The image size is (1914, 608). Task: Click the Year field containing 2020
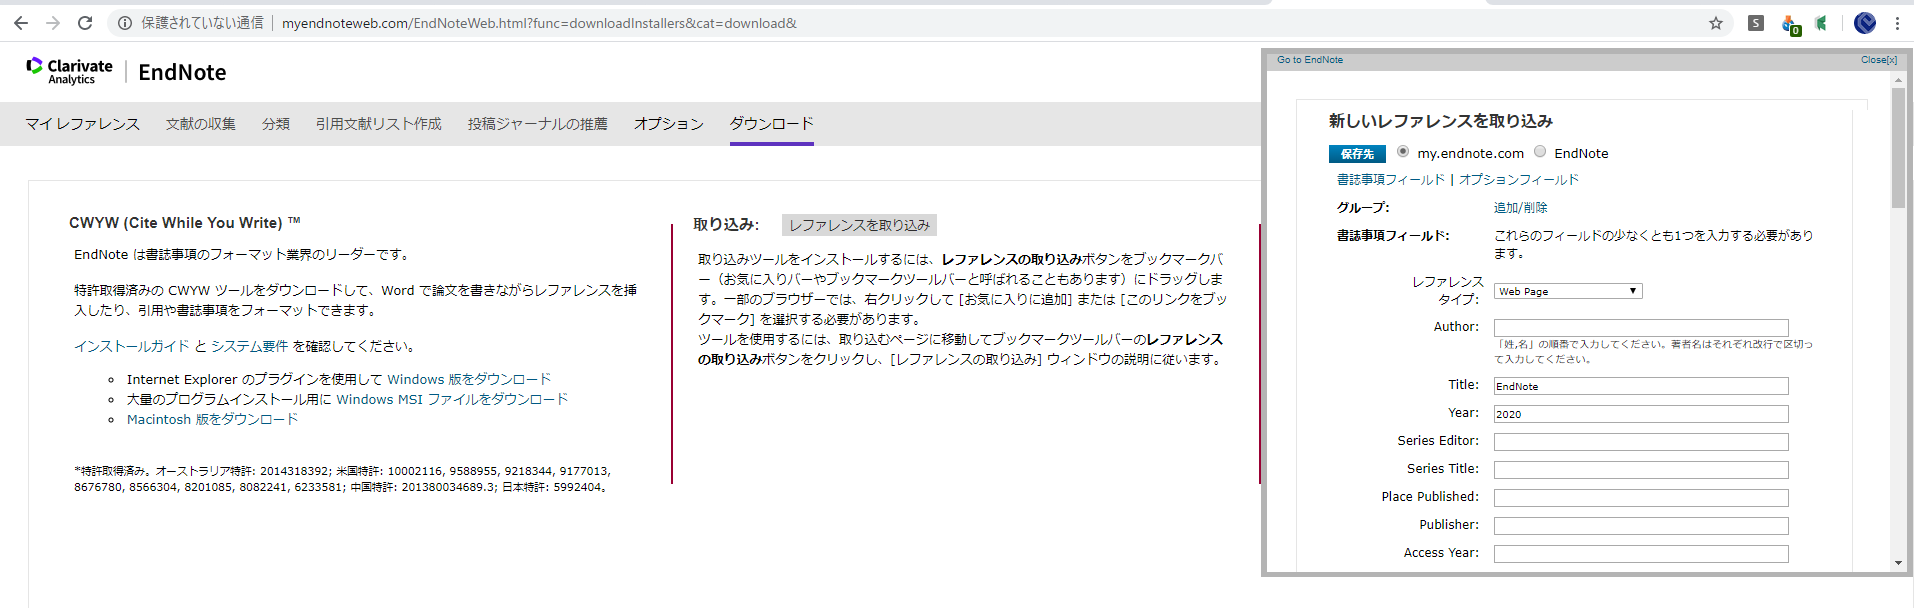click(1641, 414)
